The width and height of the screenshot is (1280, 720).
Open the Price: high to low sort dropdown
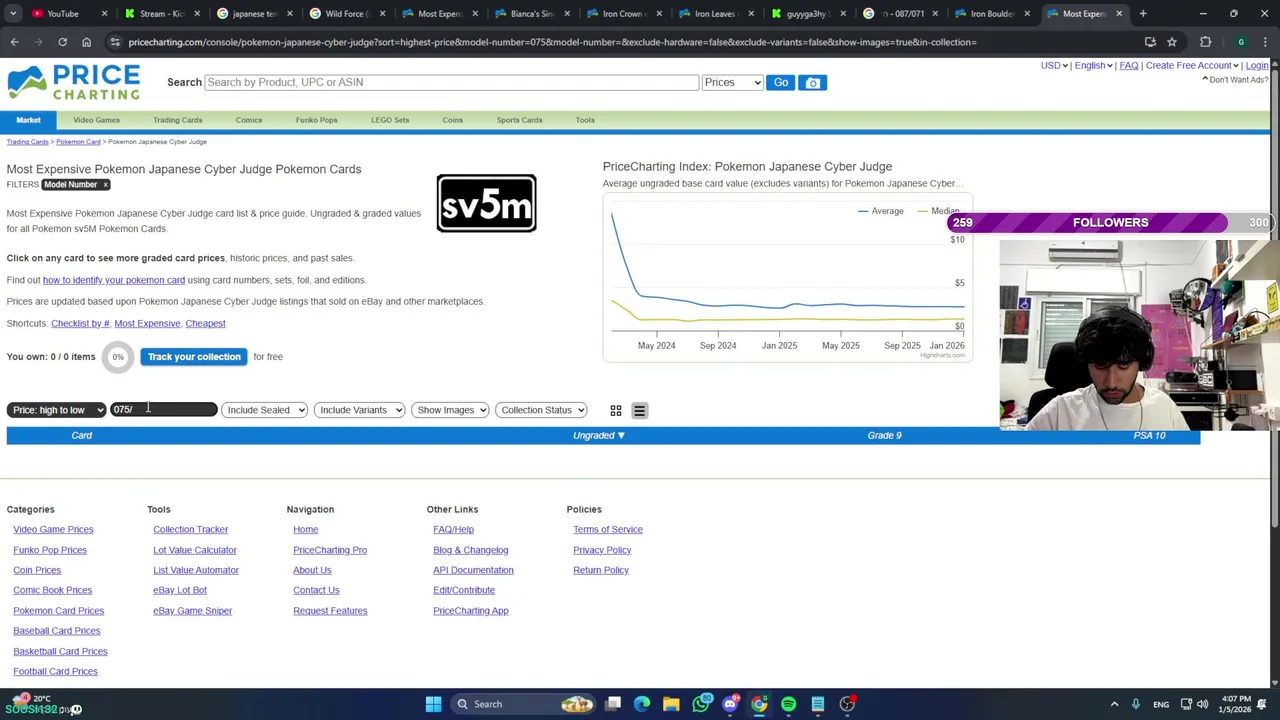(x=56, y=410)
